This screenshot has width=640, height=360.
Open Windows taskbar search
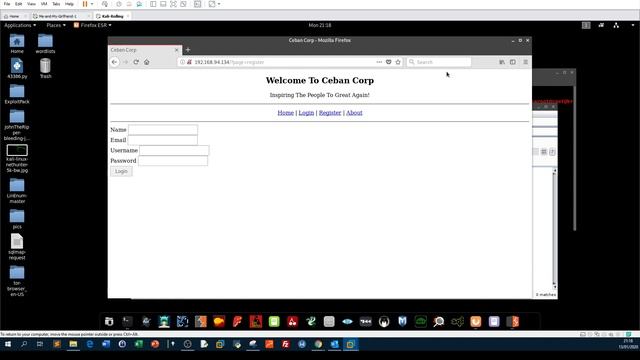[24, 344]
